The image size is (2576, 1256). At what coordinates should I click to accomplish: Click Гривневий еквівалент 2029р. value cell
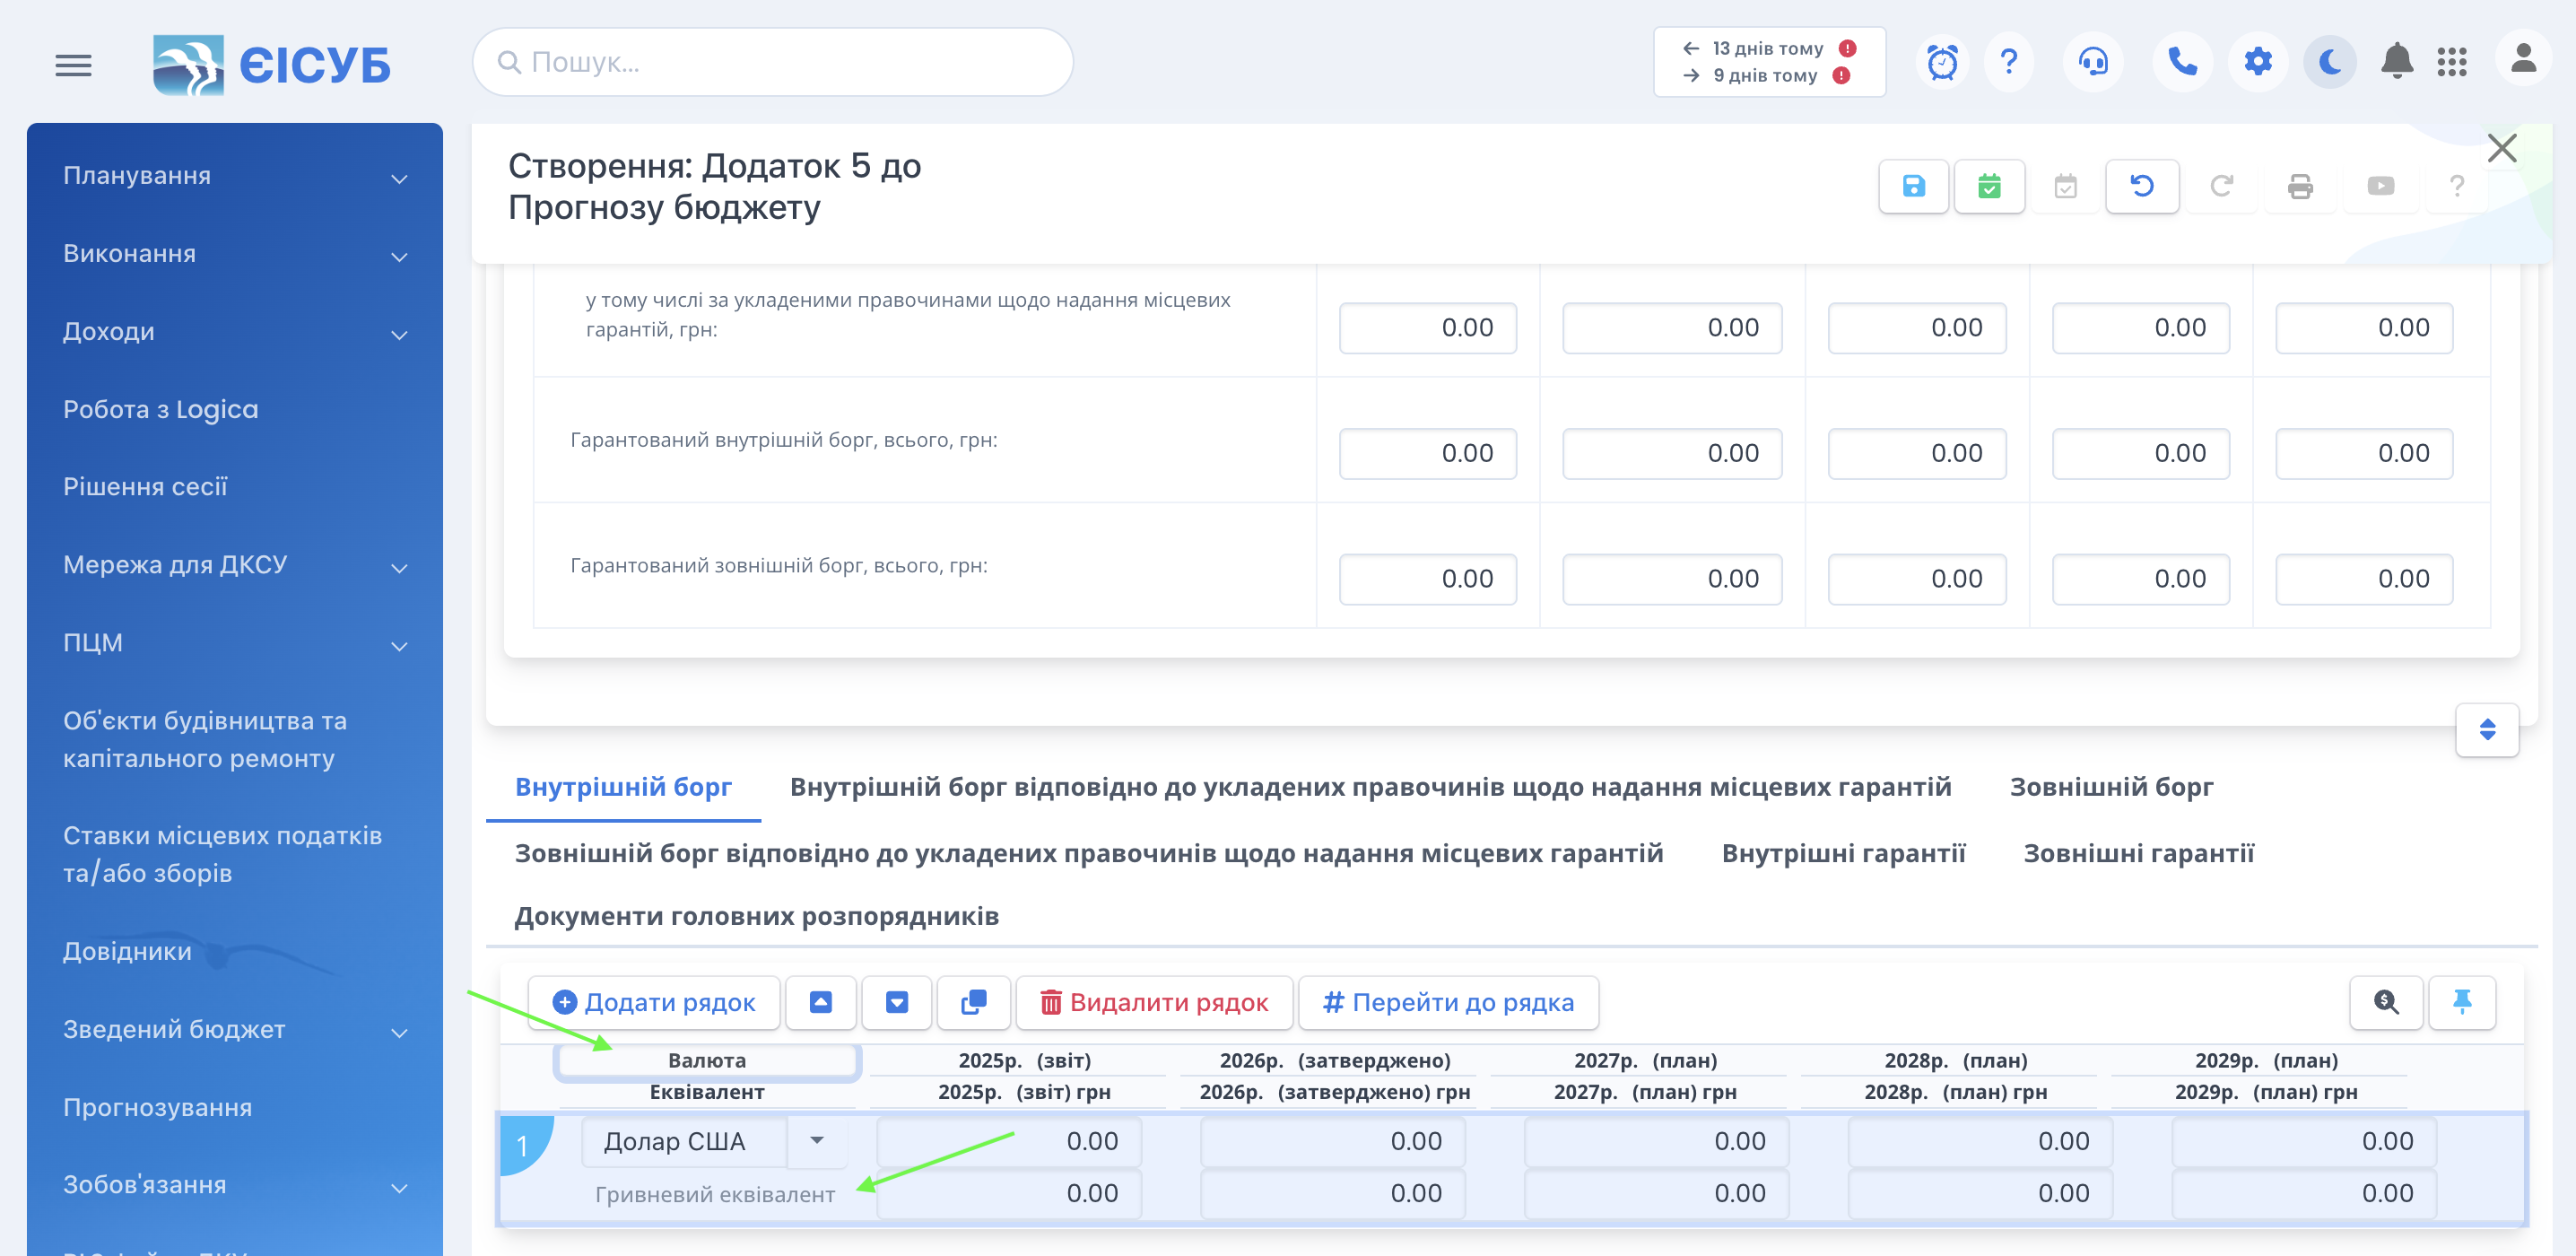(2303, 1193)
